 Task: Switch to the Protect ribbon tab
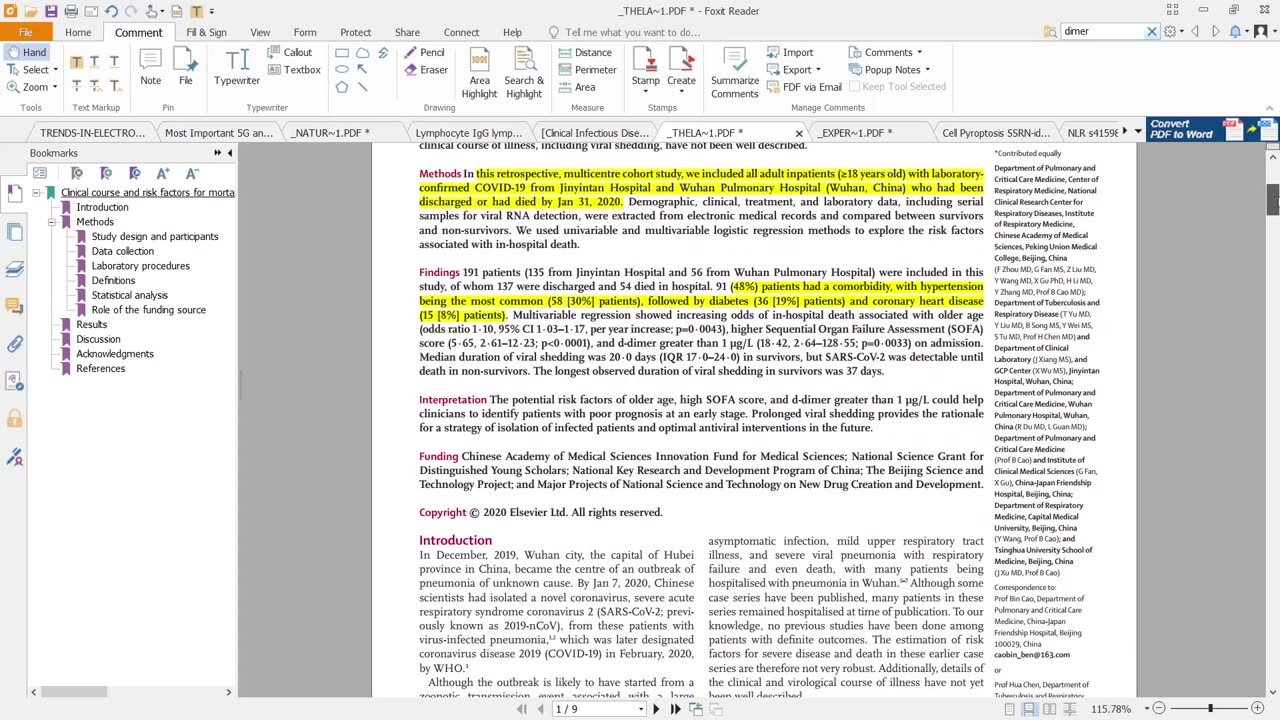pos(355,32)
